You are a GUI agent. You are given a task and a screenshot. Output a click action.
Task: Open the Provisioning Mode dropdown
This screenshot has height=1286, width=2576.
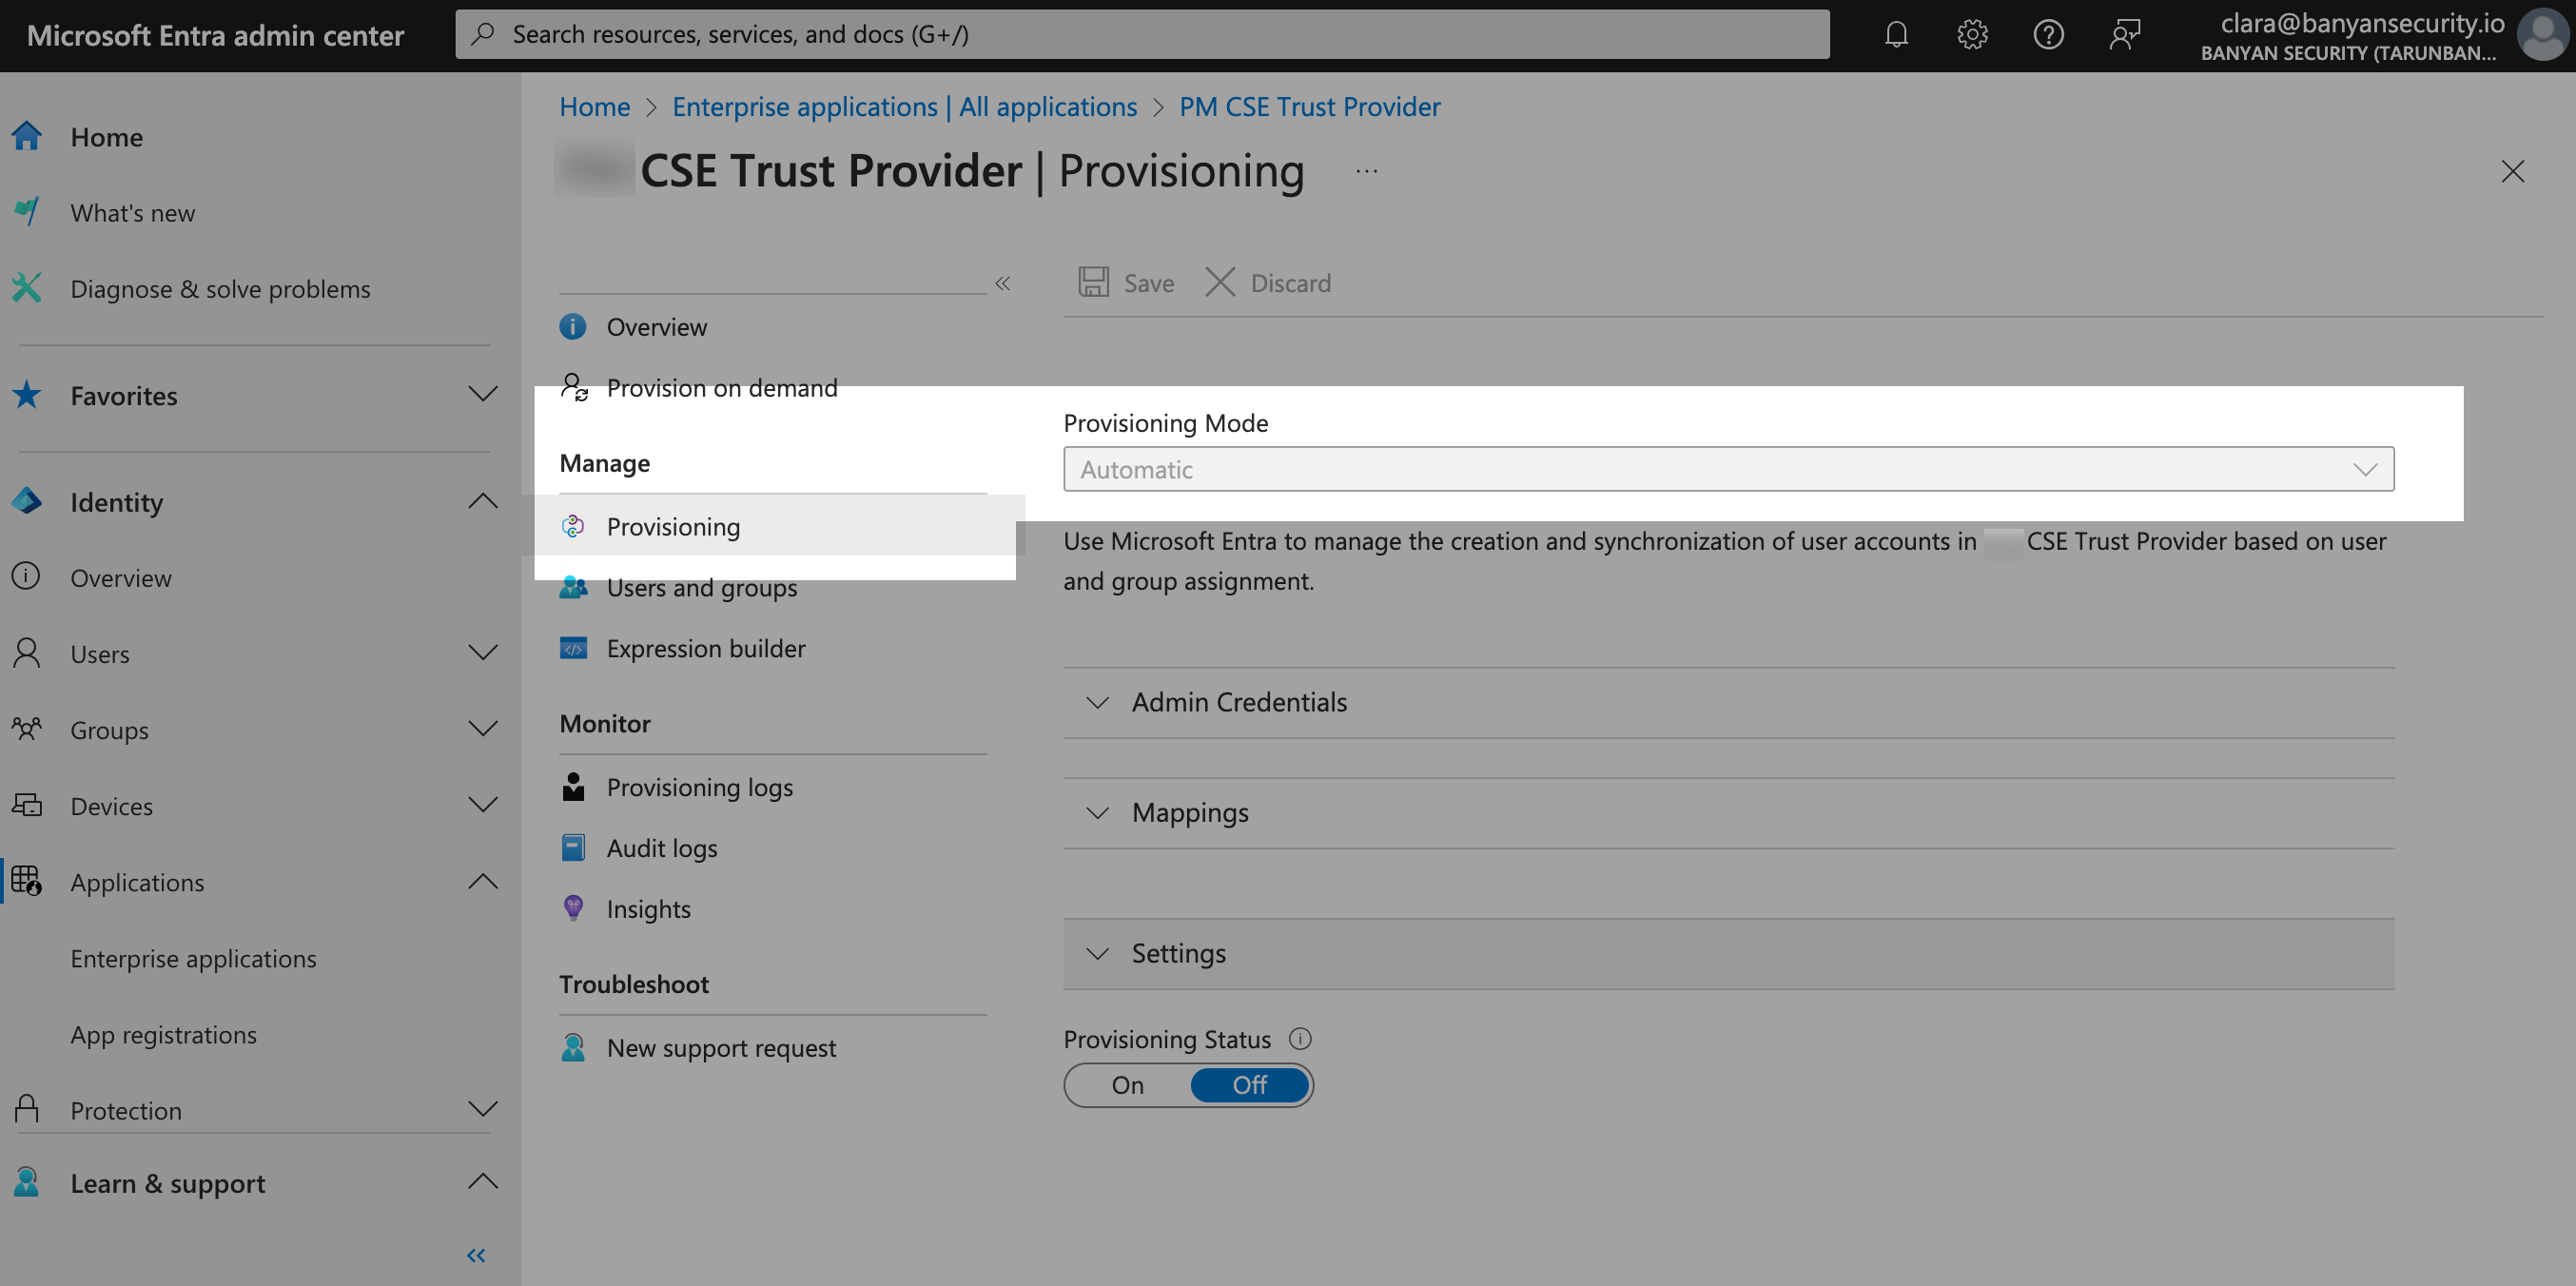1728,469
